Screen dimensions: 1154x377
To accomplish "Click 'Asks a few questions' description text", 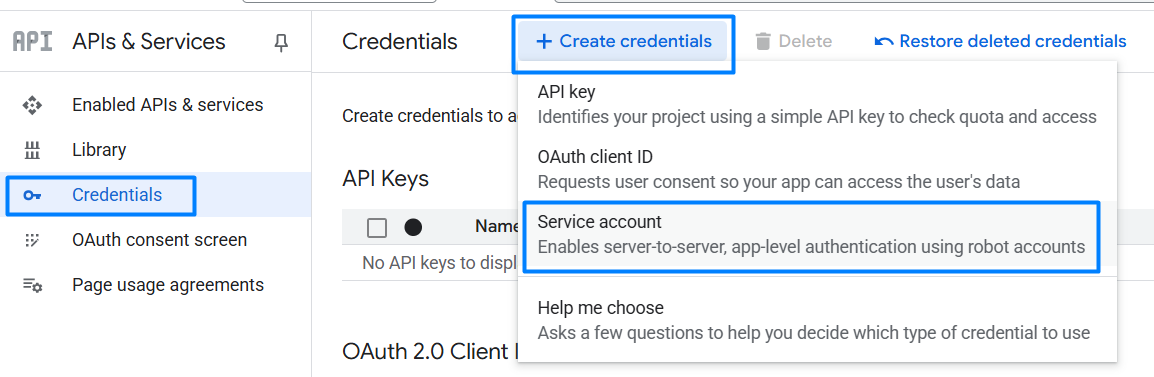I will coord(814,333).
